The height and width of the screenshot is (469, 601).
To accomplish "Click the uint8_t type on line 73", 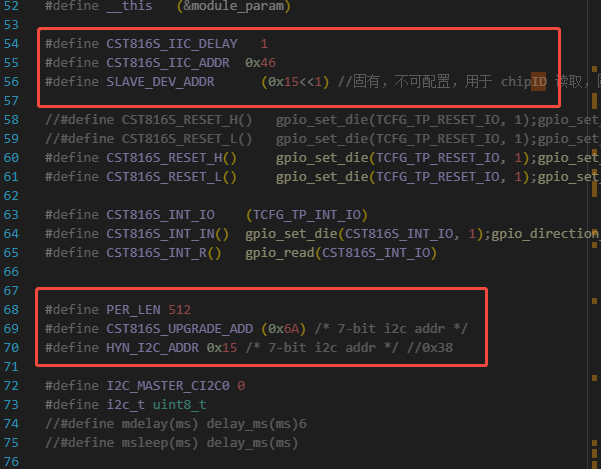I will tap(180, 405).
